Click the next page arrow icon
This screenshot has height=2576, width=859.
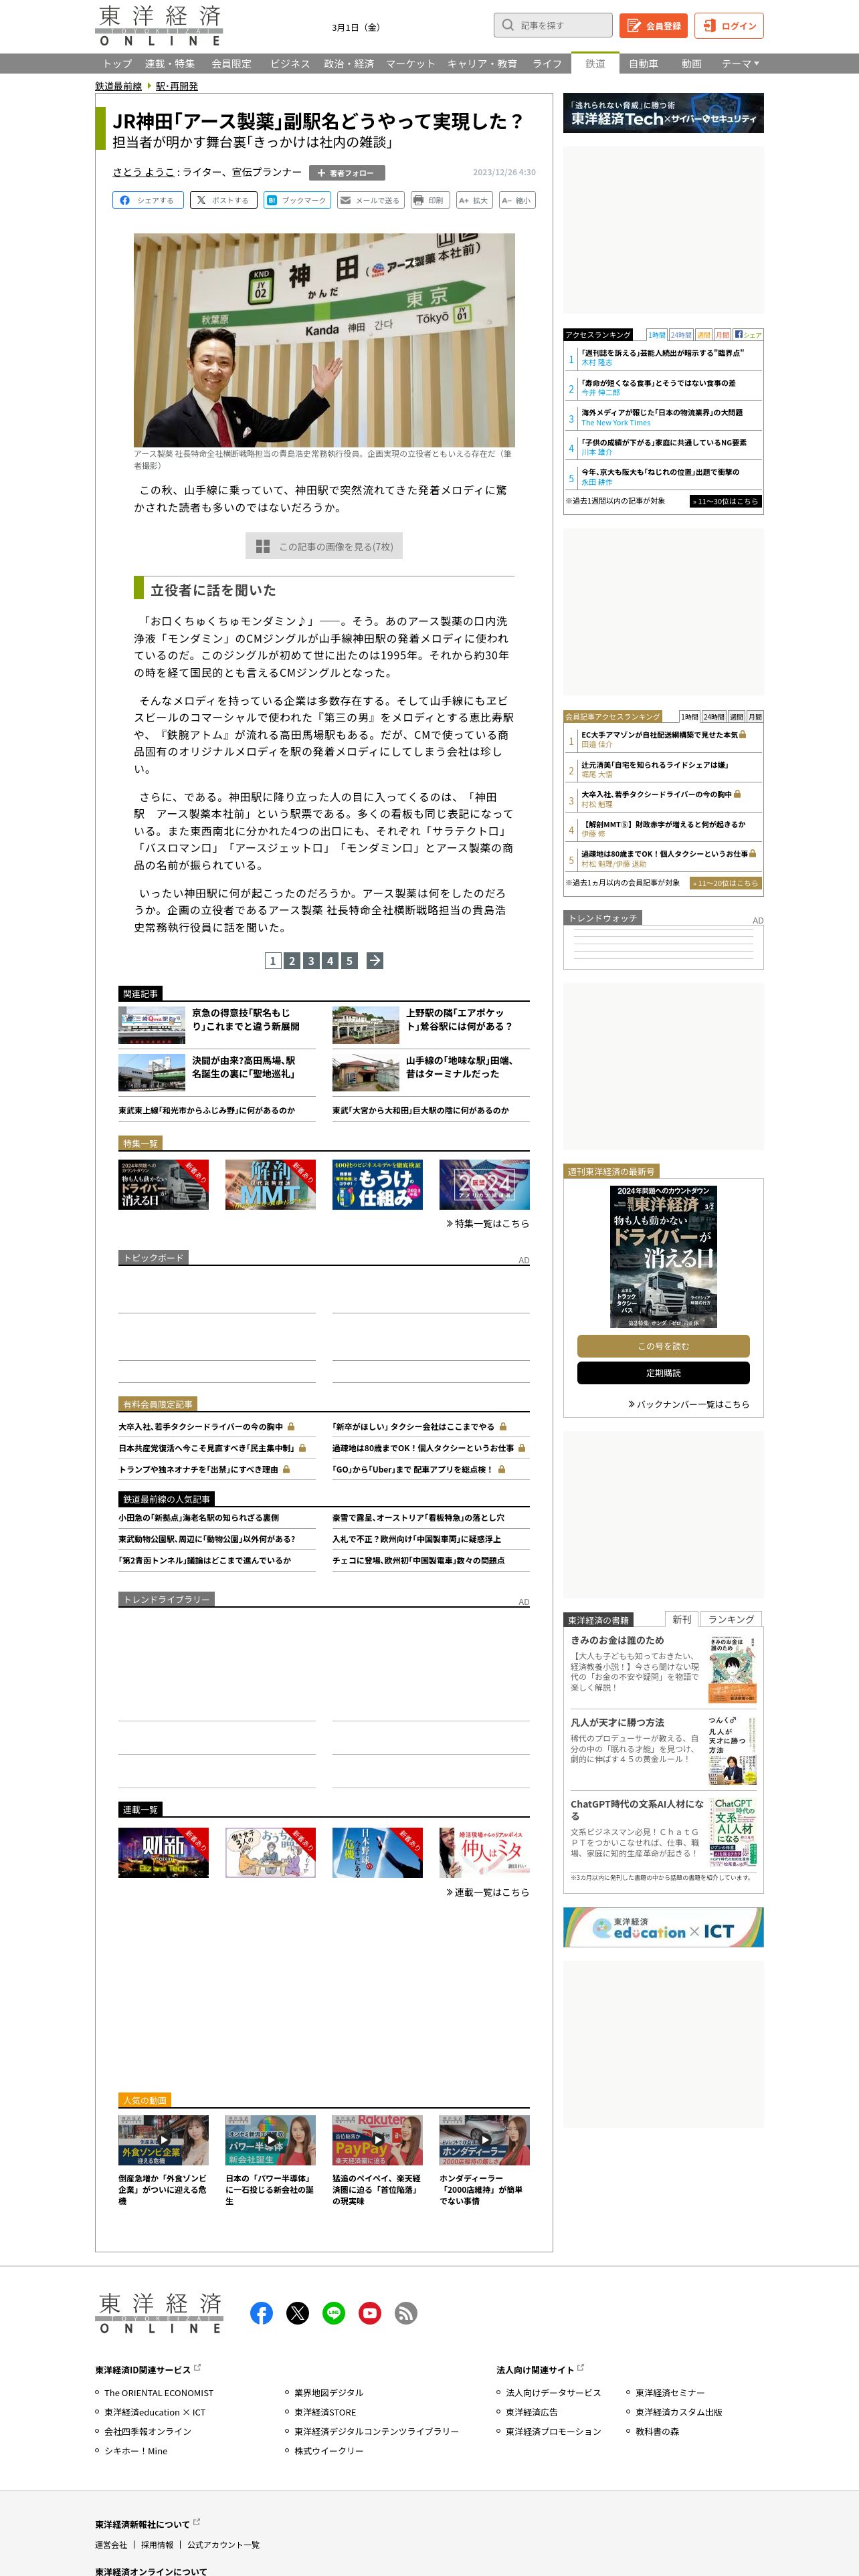point(375,960)
